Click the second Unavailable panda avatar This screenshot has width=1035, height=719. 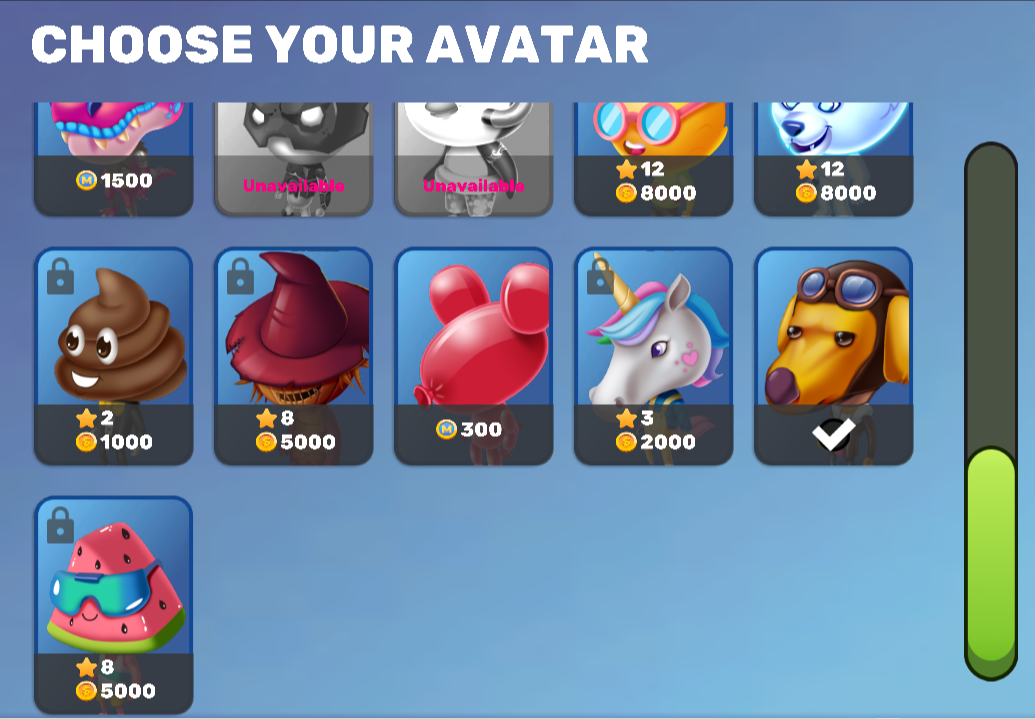pos(473,159)
